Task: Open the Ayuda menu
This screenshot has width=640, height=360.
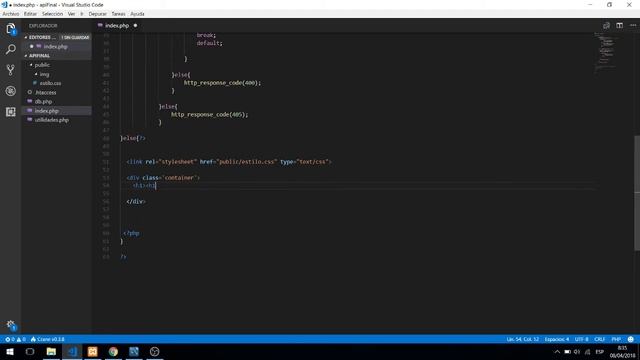Action: coord(137,14)
